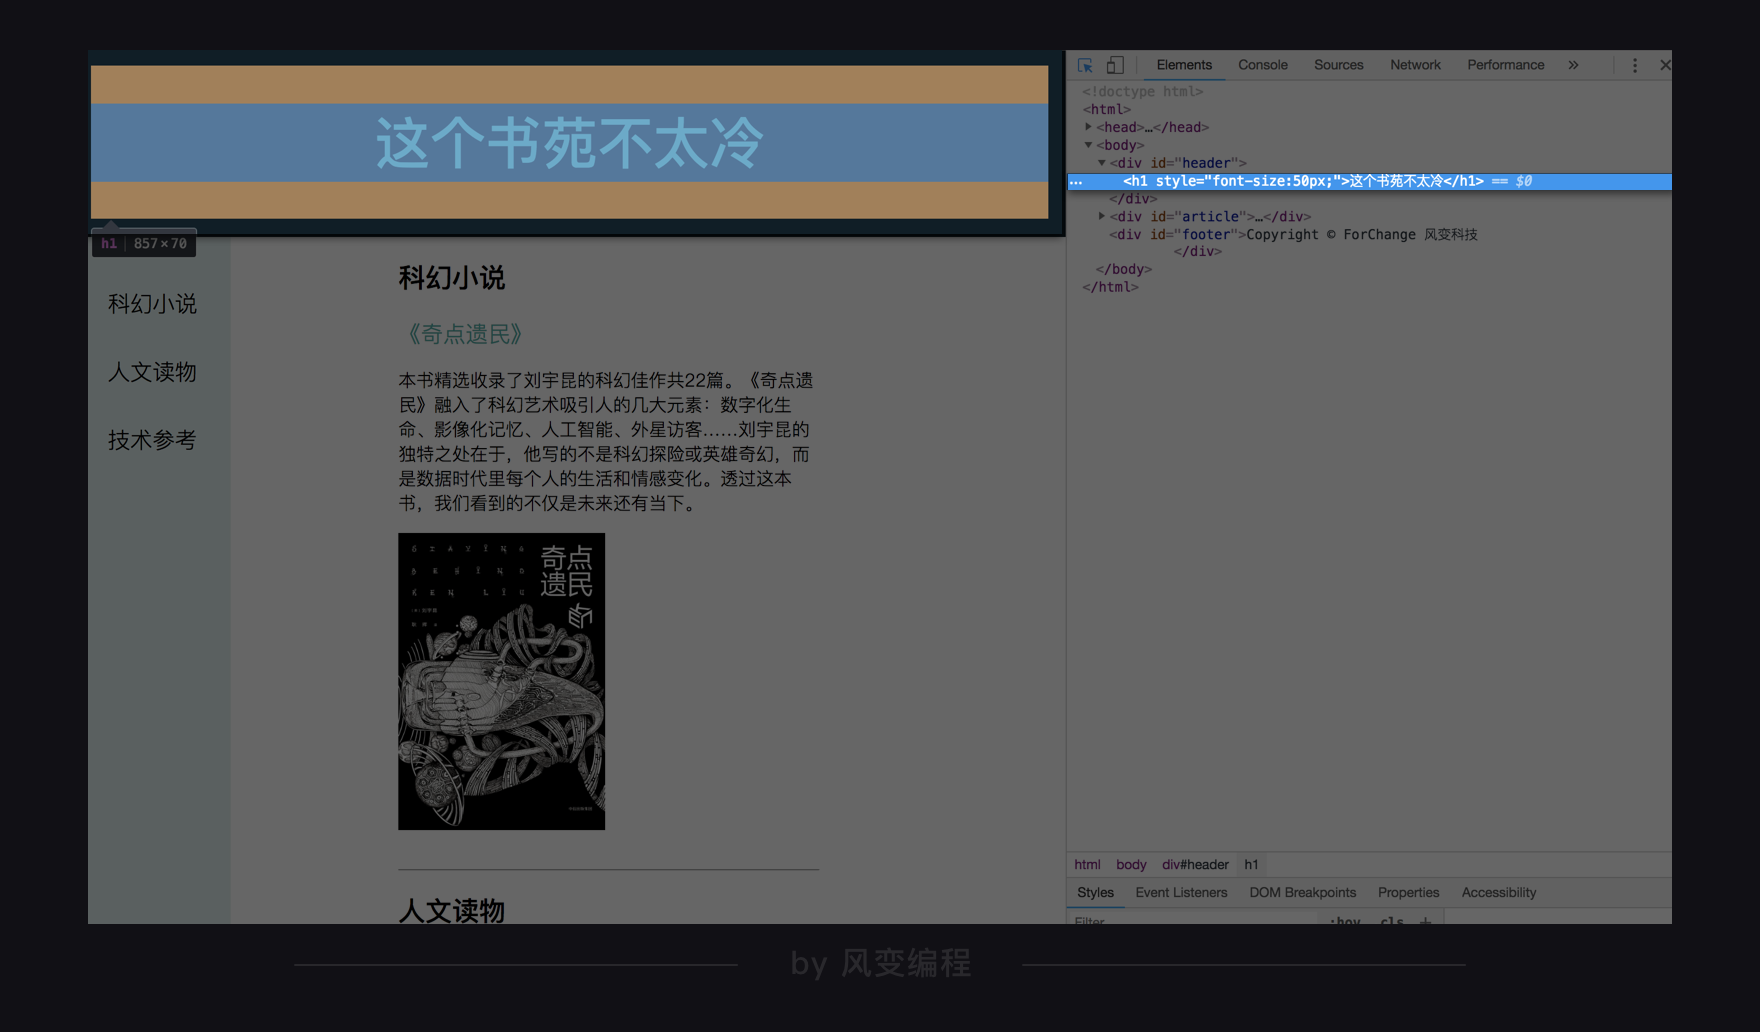This screenshot has width=1760, height=1032.
Task: Click the 人文读物 article section heading
Action: pos(452,911)
